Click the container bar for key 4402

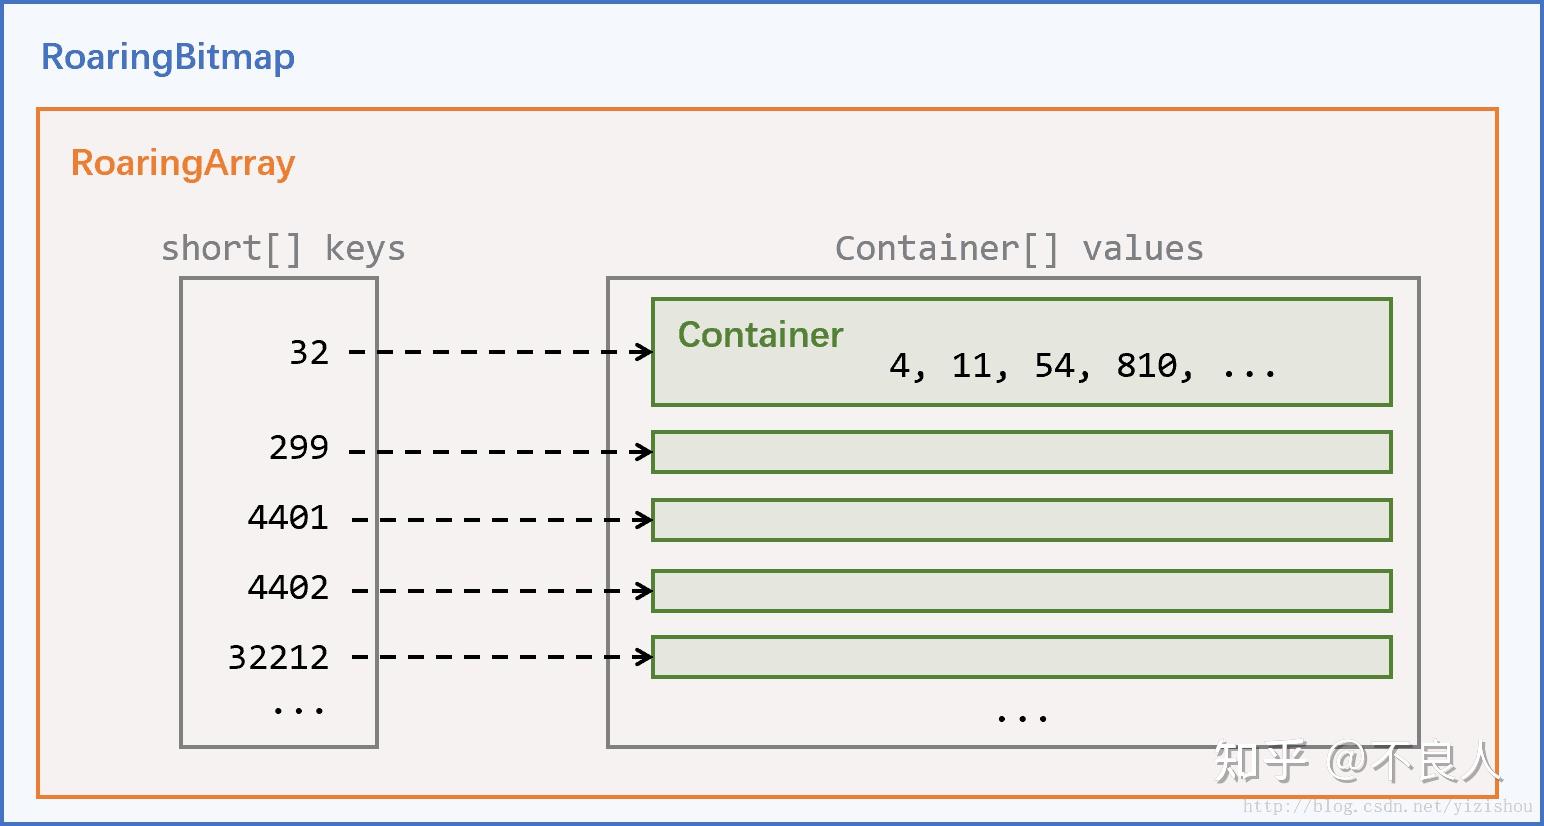click(x=1021, y=591)
